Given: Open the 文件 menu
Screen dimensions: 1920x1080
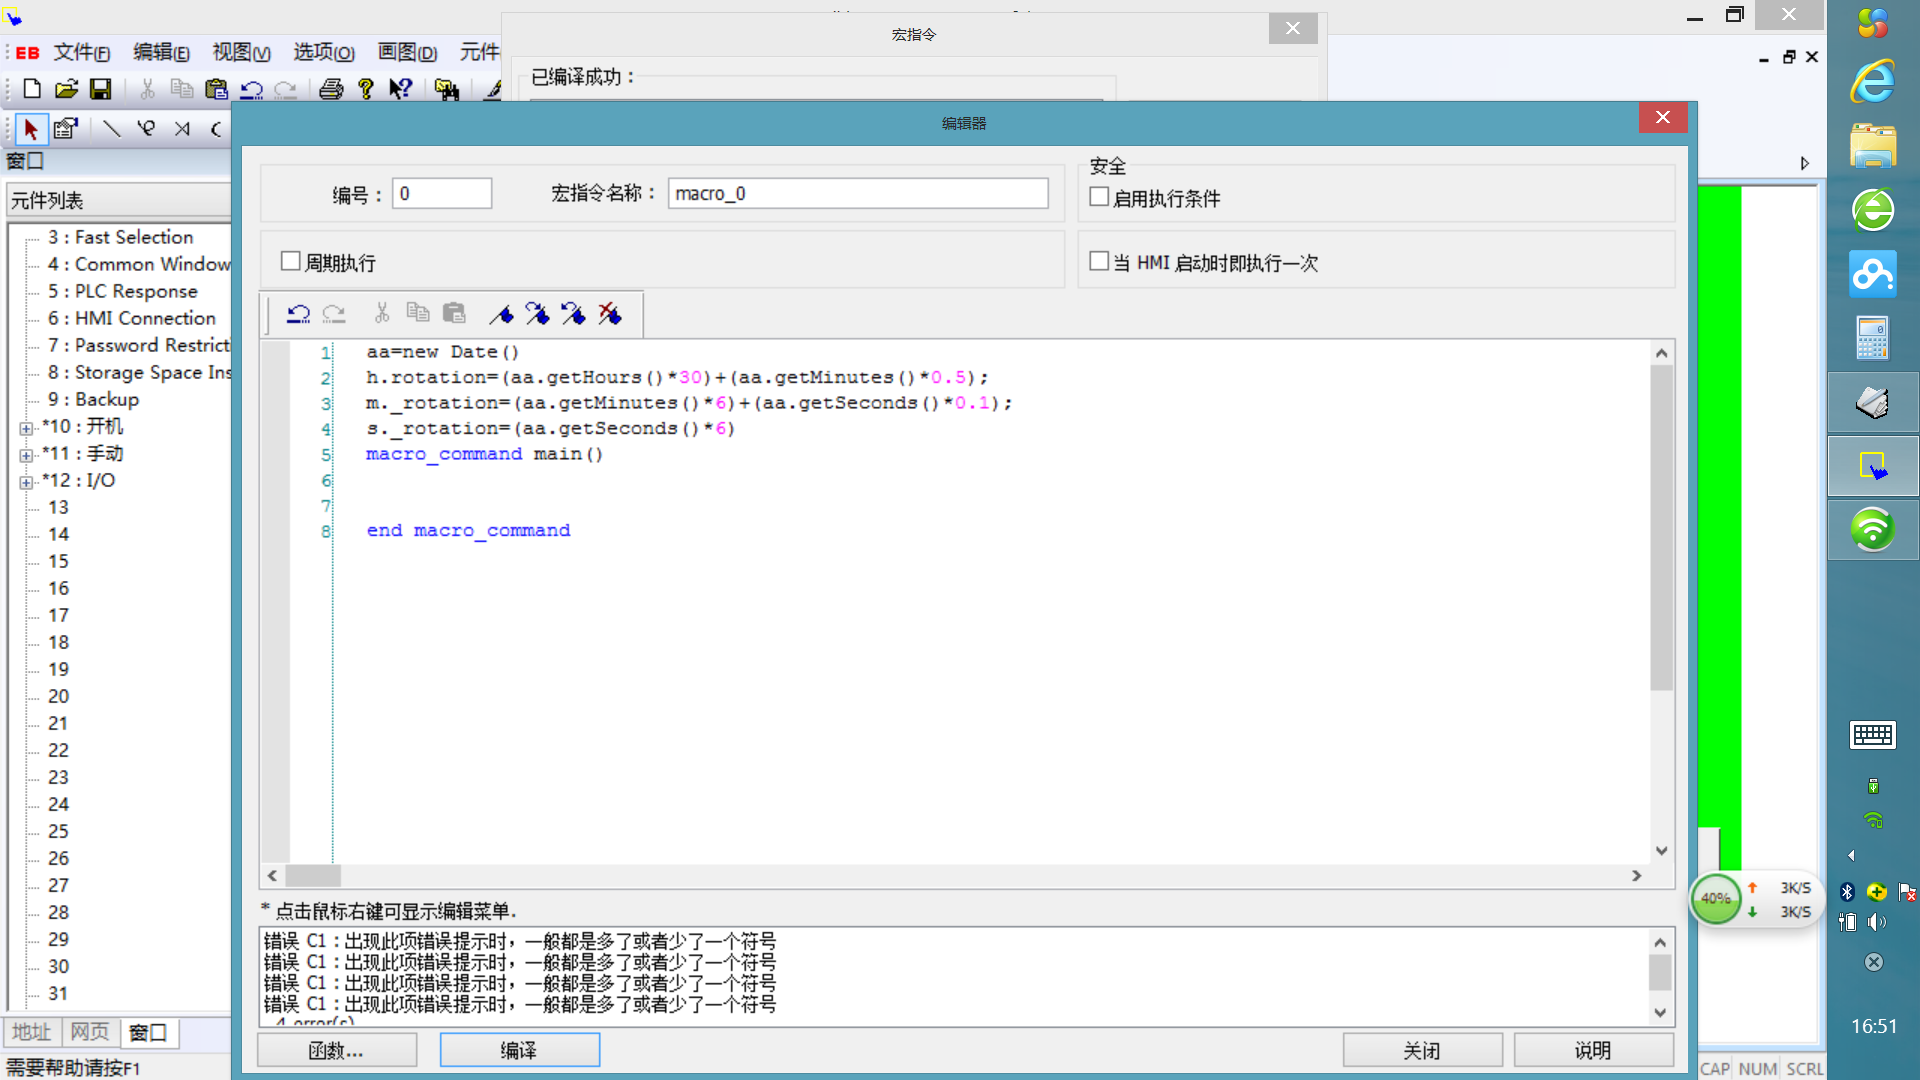Looking at the screenshot, I should coord(81,52).
